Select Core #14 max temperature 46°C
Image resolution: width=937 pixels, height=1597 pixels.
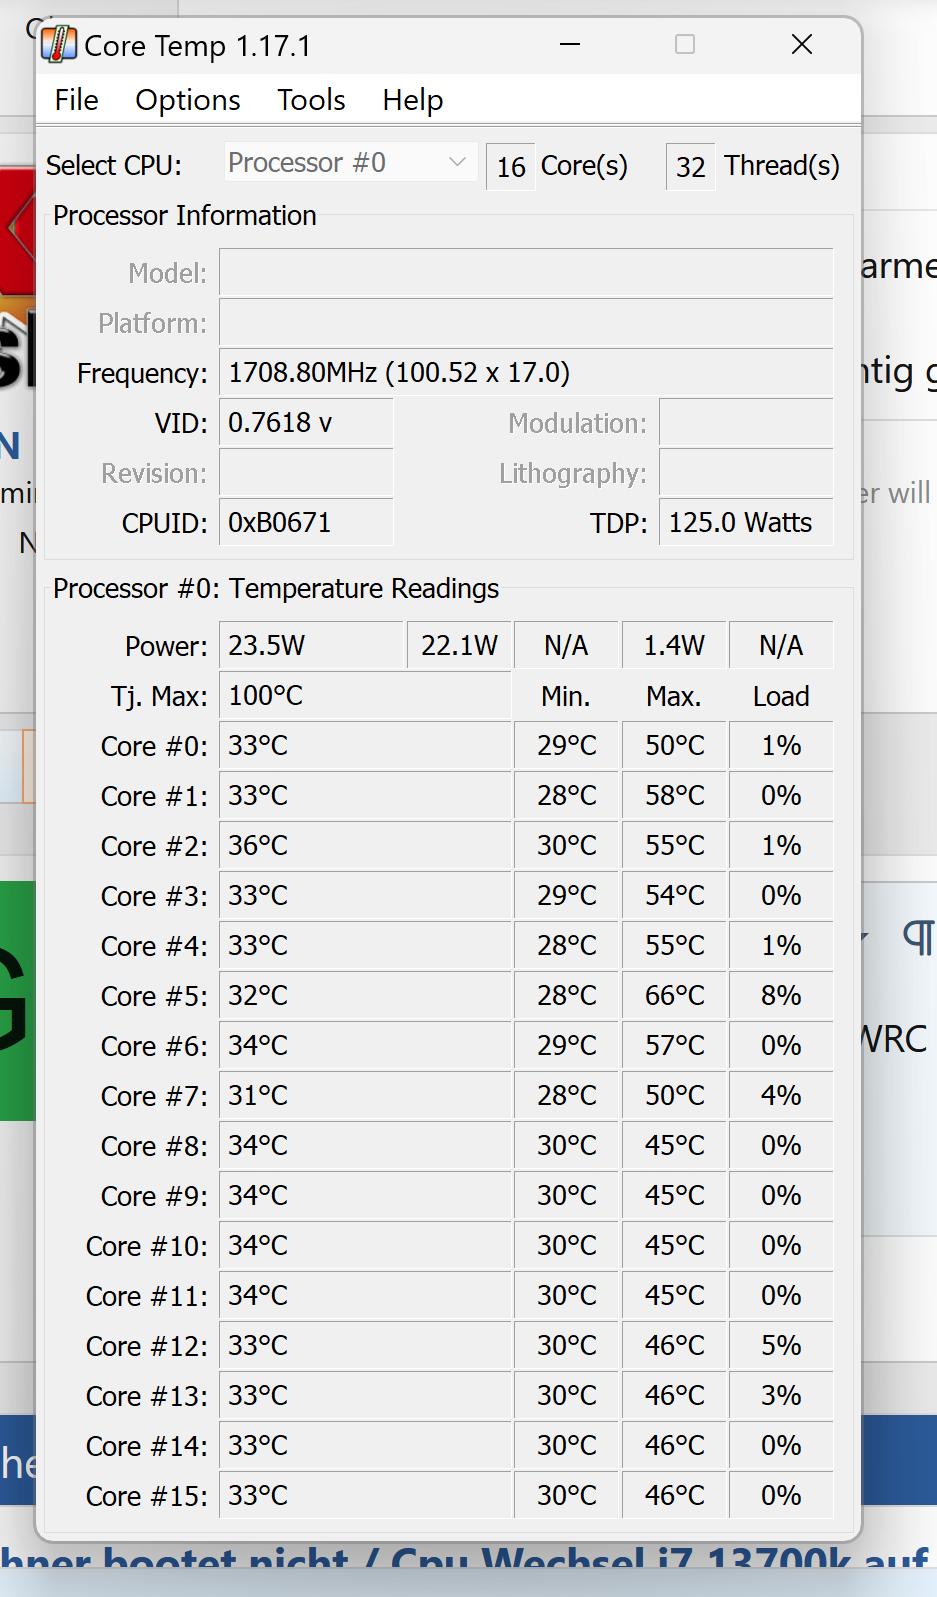[674, 1446]
